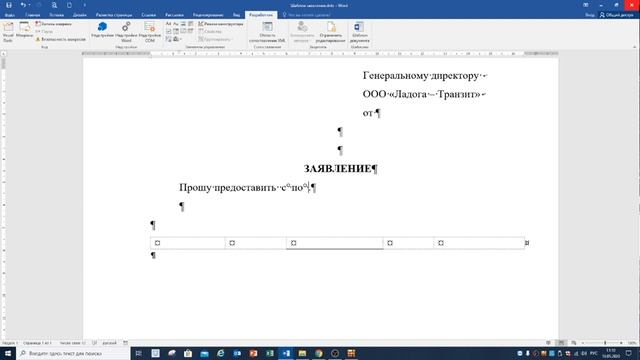The height and width of the screenshot is (360, 640).
Task: Expand Customize Quick Access Toolbar menu
Action: (x=84, y=5)
